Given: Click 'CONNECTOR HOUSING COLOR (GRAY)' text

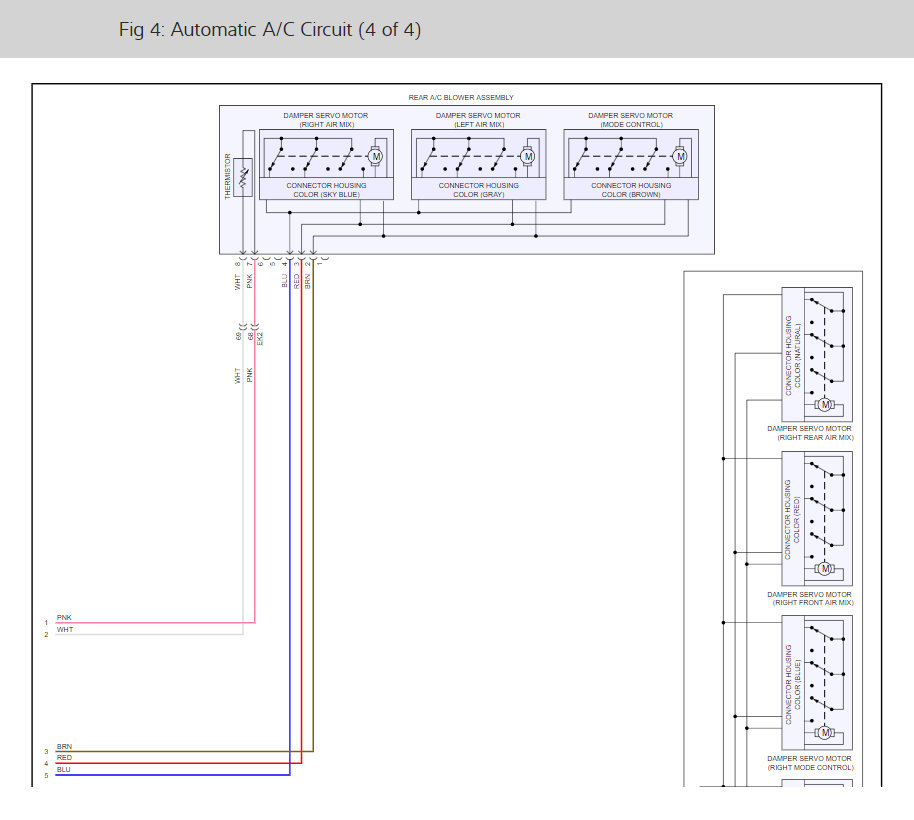Looking at the screenshot, I should pyautogui.click(x=479, y=190).
